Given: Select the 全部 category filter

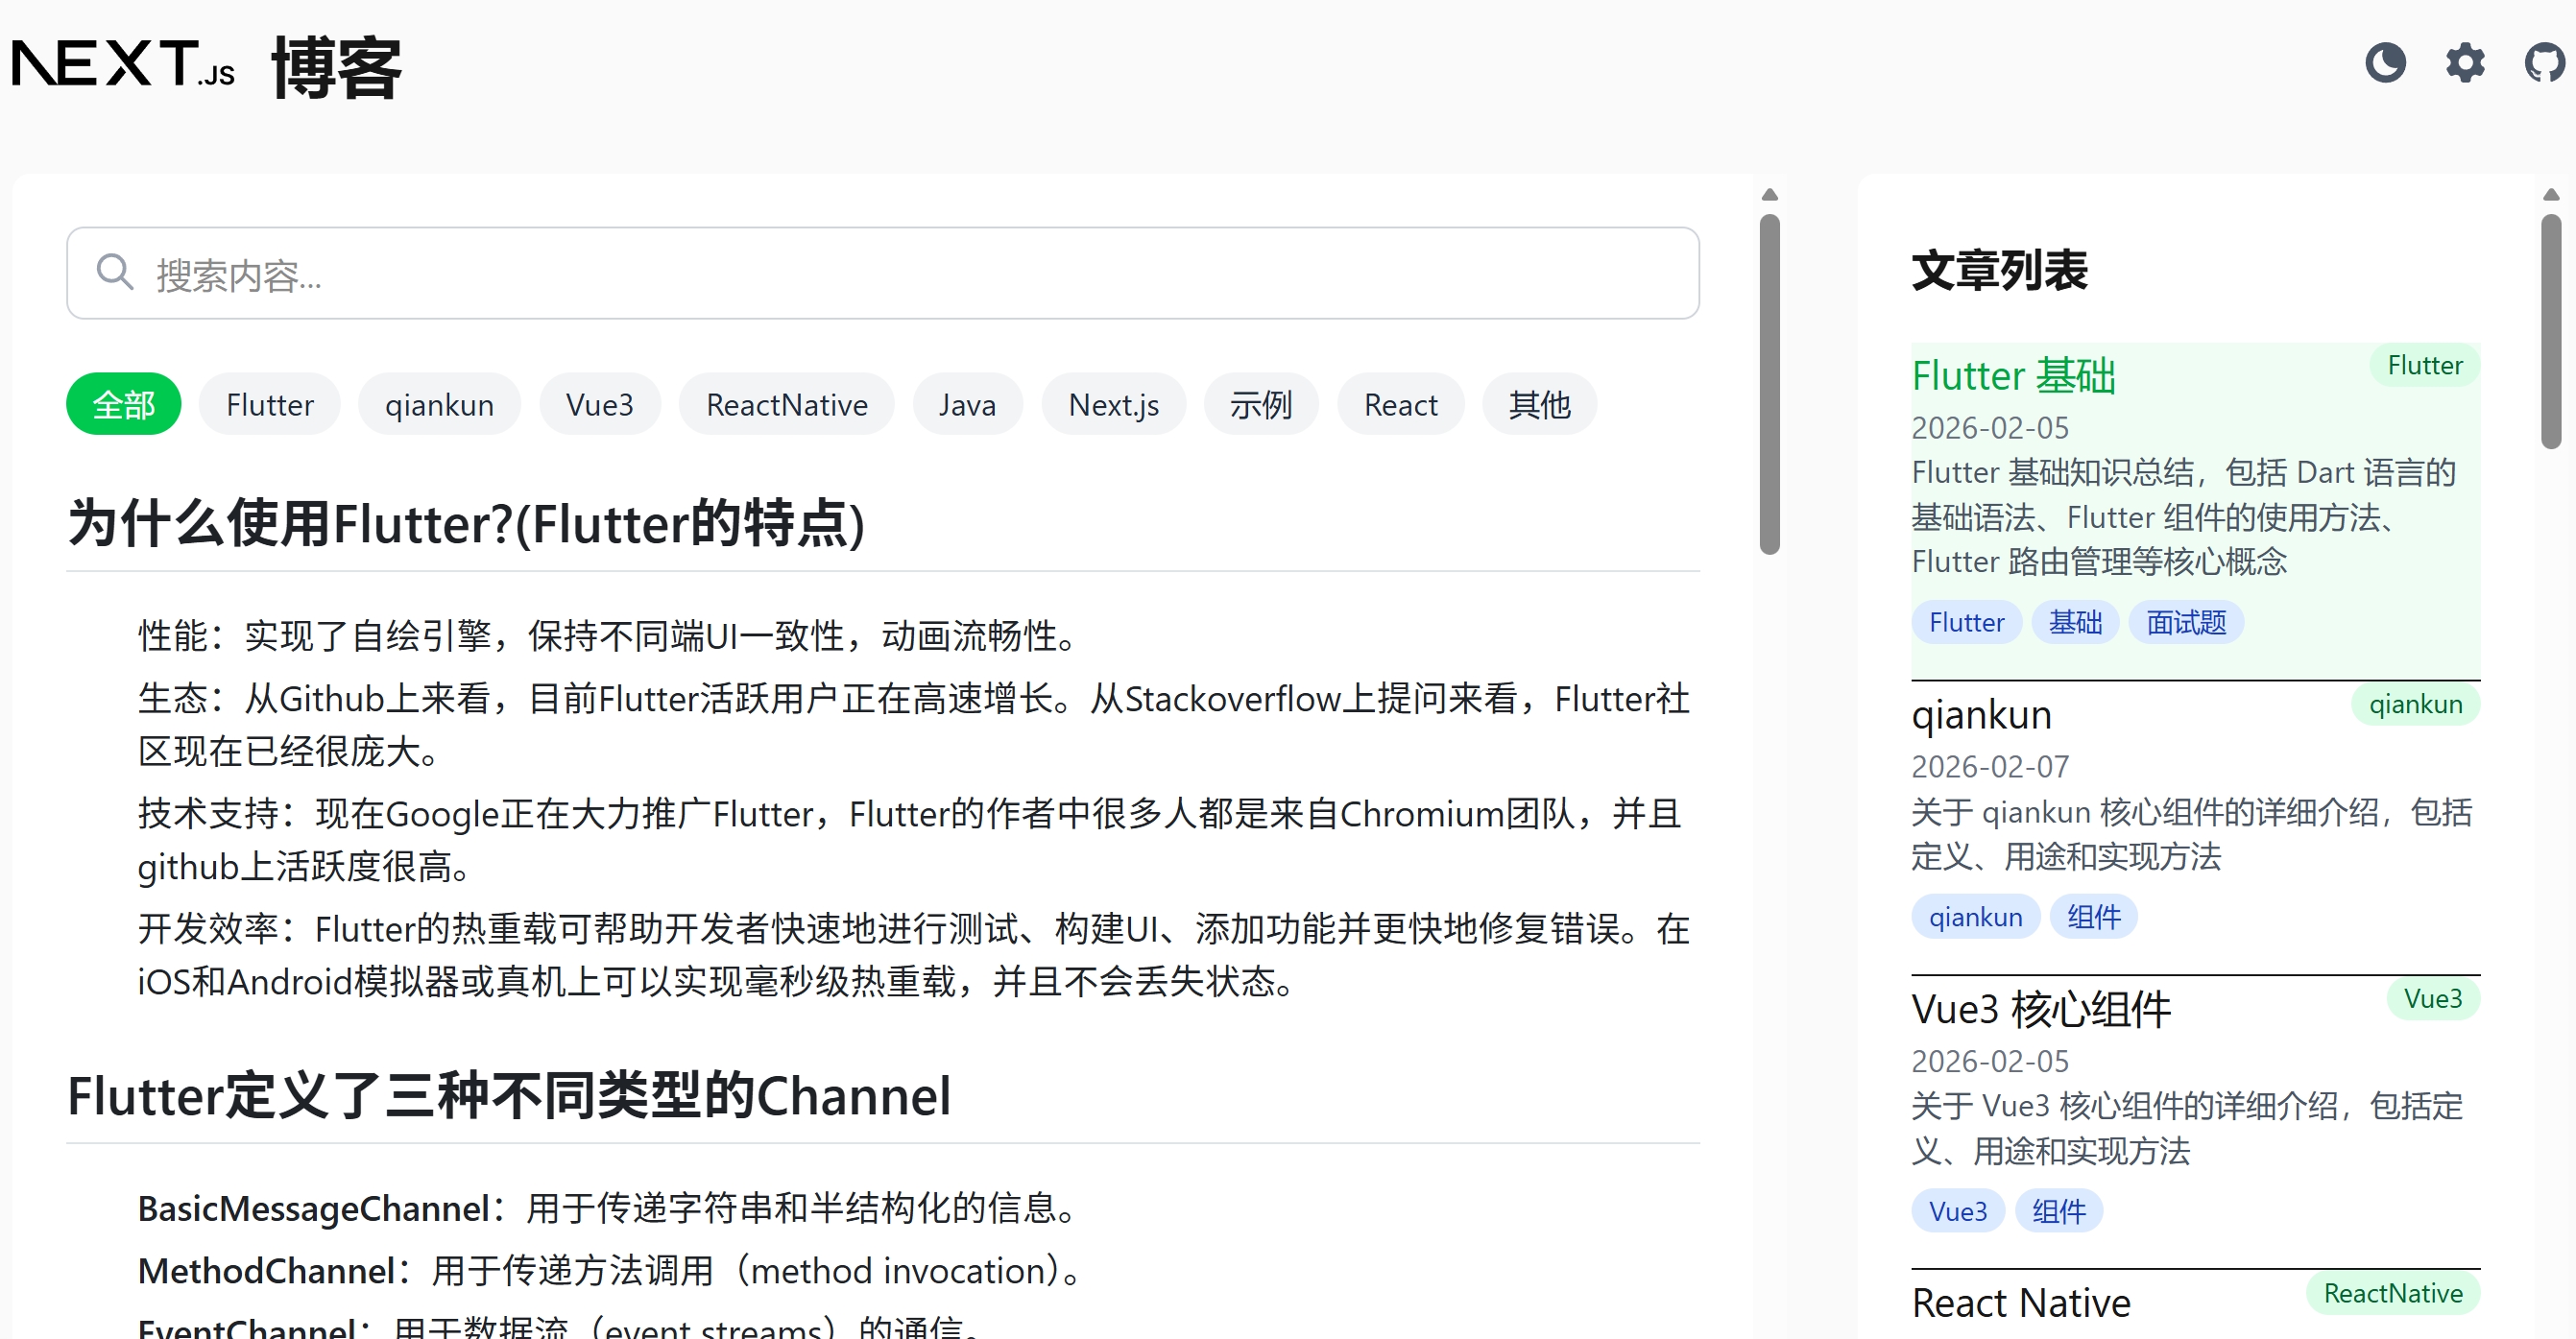Looking at the screenshot, I should (x=124, y=405).
